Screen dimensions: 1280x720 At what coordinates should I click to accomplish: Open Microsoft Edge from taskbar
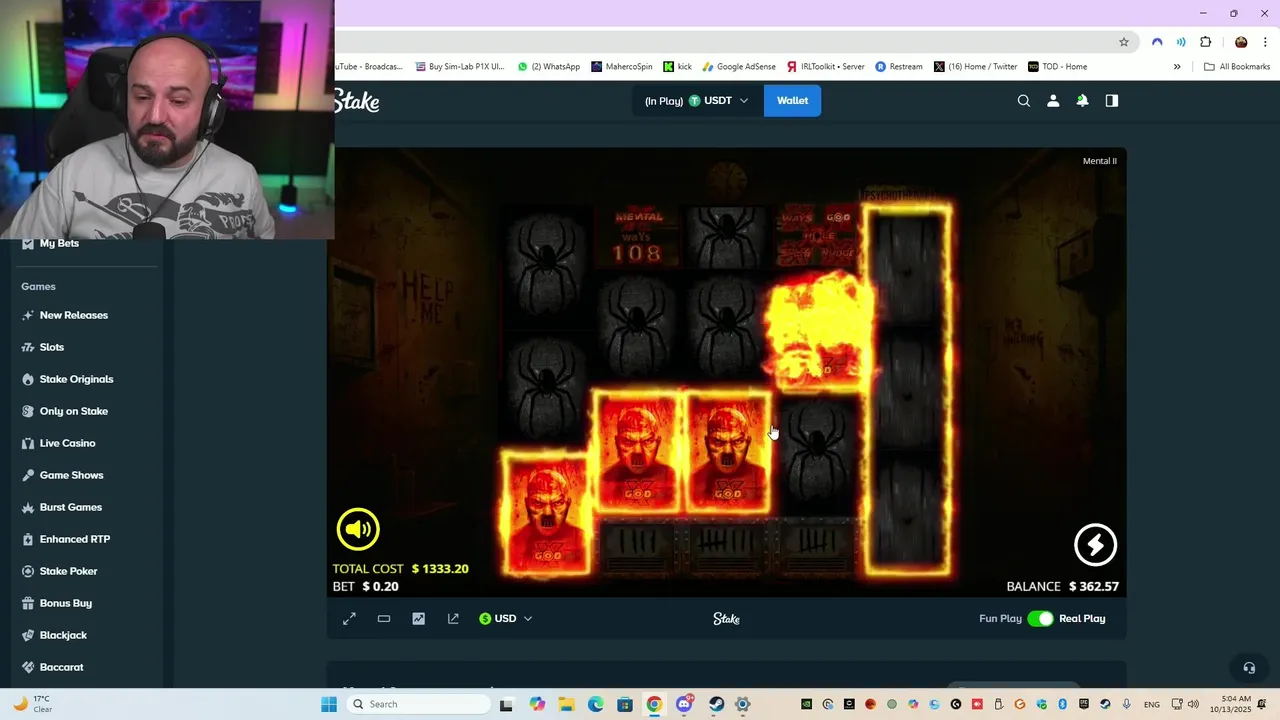point(596,704)
